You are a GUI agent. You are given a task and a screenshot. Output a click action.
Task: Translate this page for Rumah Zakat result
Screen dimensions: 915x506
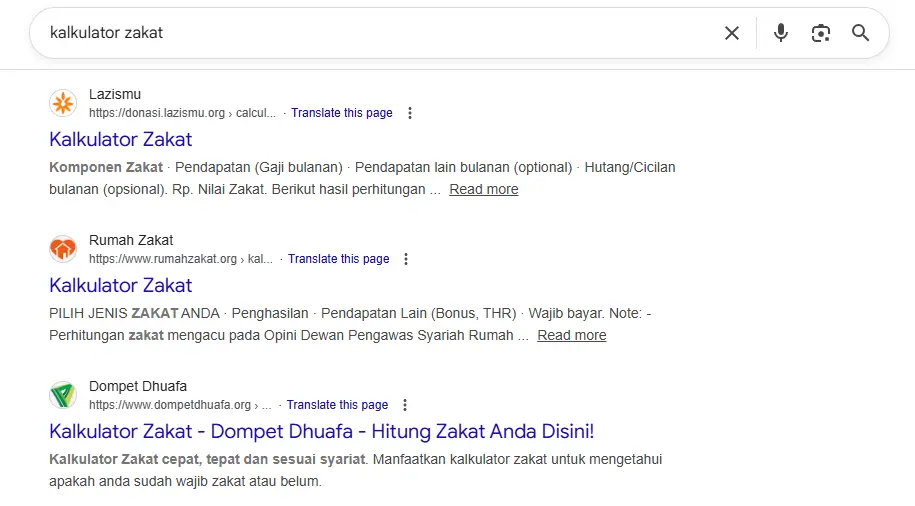pyautogui.click(x=338, y=259)
